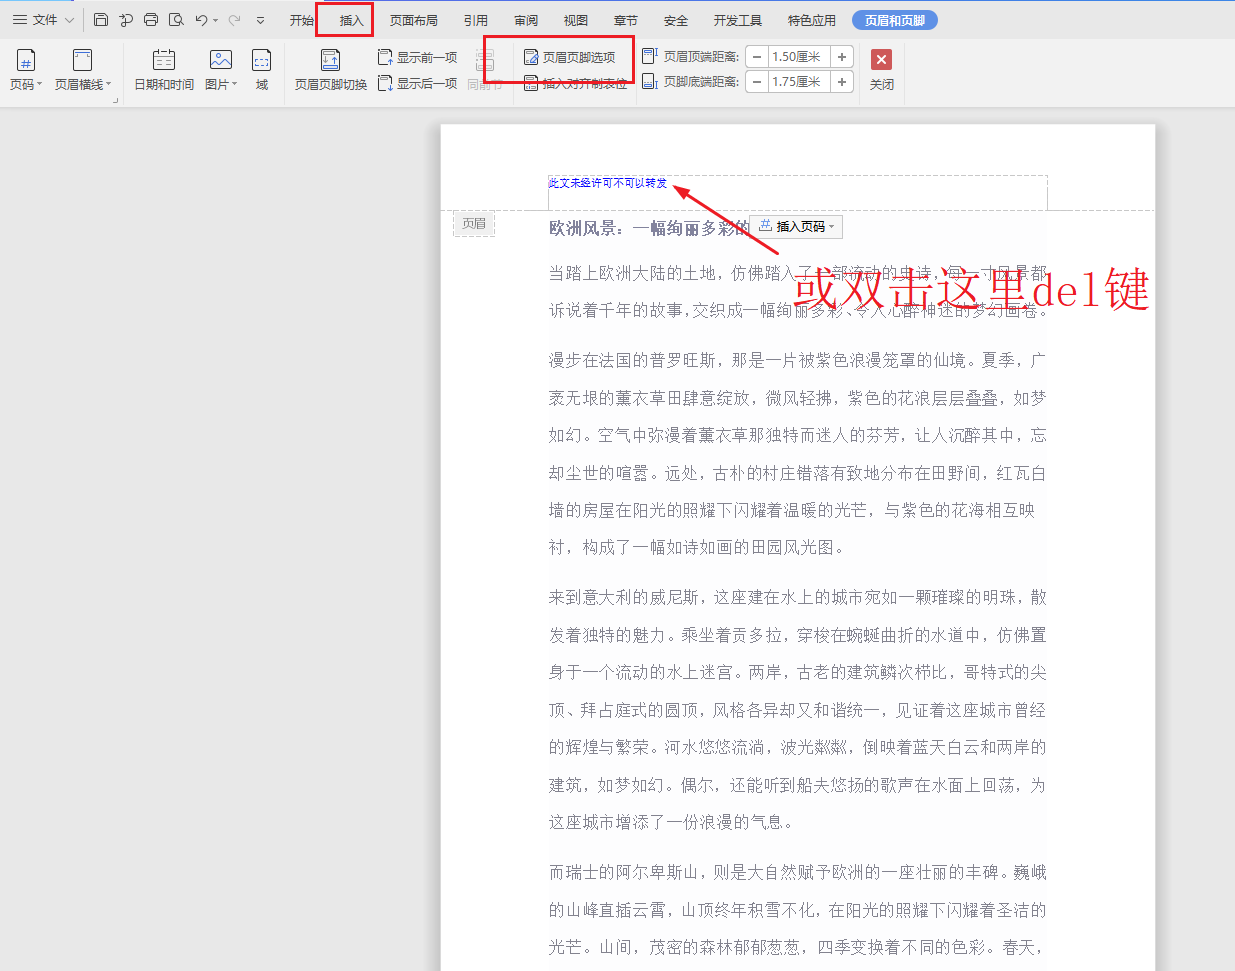
Task: Click the Save icon in quick access toolbar
Action: coord(101,20)
